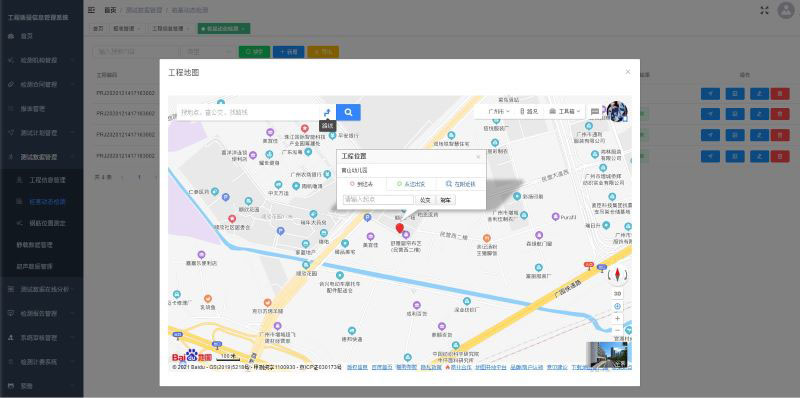Toggle the sidebar collapse hamburger icon
800x398 pixels.
91,10
